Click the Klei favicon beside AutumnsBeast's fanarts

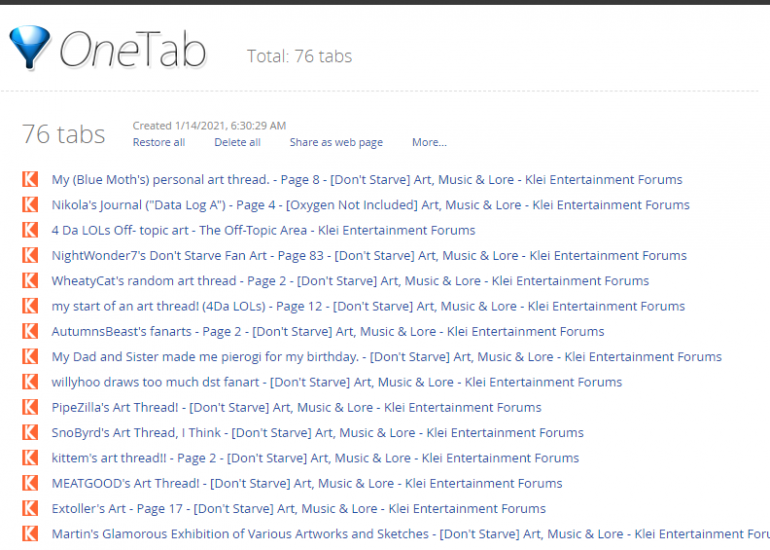[30, 331]
